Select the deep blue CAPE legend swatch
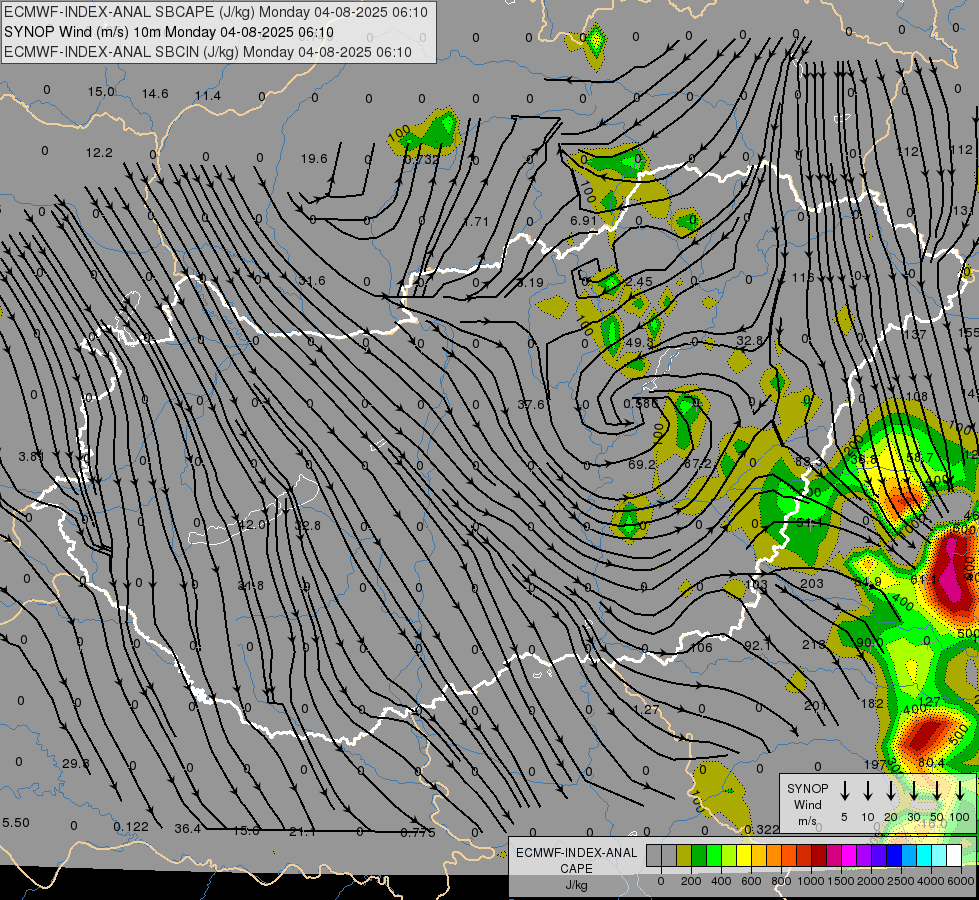The height and width of the screenshot is (900, 979). (x=893, y=856)
